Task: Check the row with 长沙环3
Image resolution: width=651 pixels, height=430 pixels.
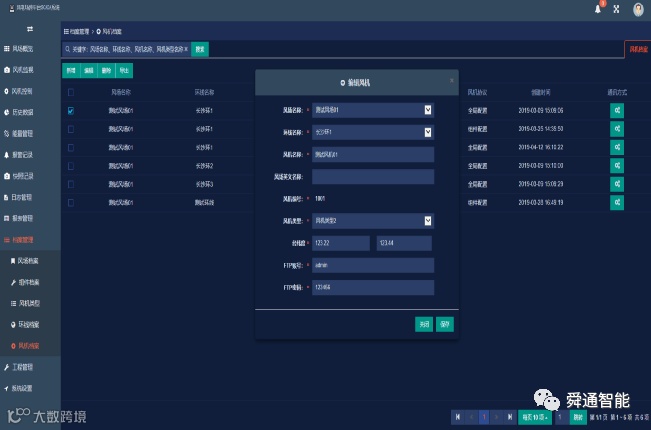Action: pos(71,184)
